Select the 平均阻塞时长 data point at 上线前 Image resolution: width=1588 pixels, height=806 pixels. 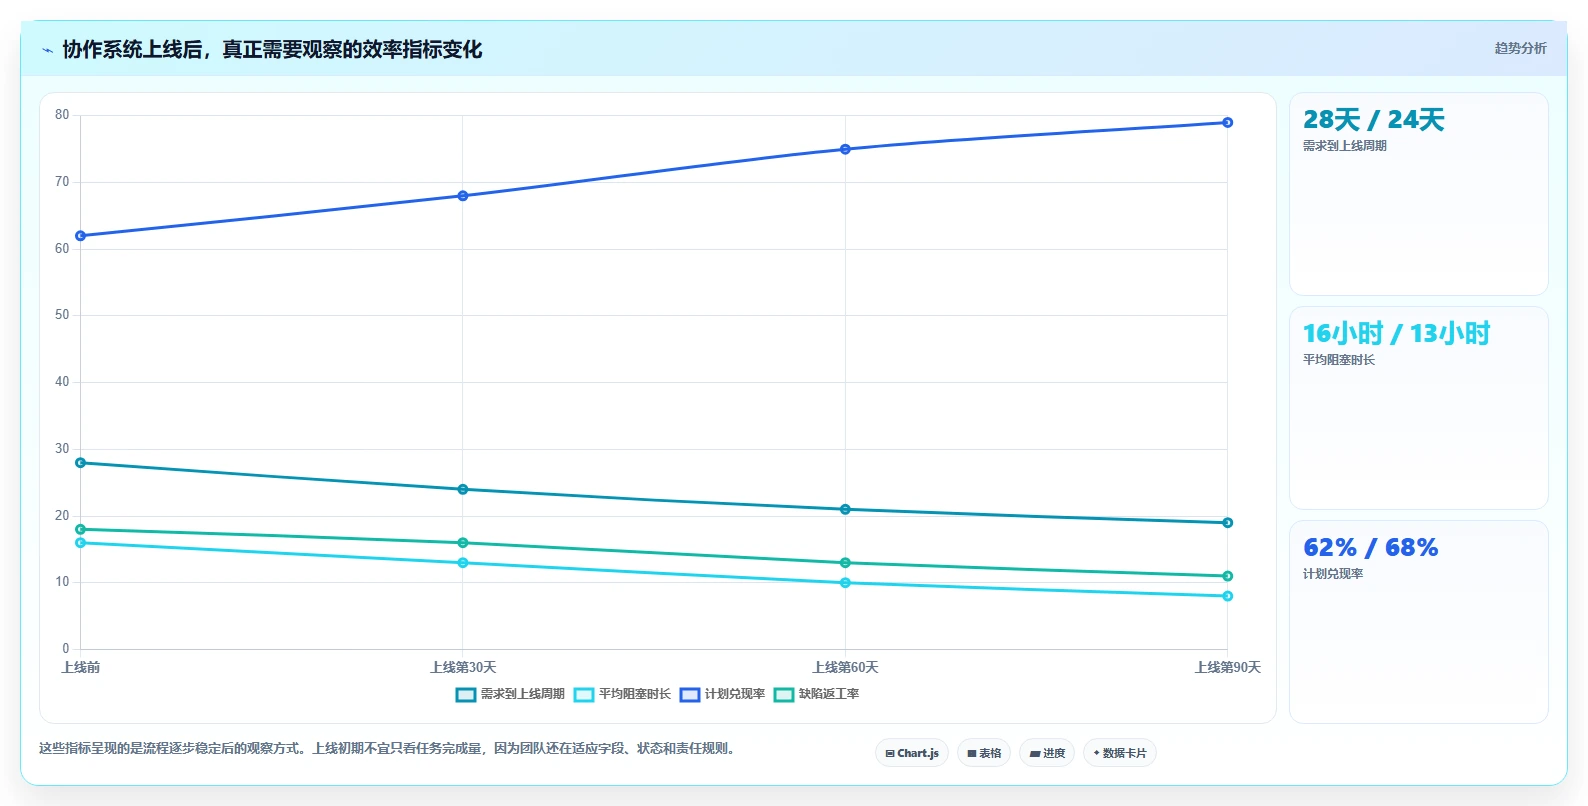[x=80, y=543]
